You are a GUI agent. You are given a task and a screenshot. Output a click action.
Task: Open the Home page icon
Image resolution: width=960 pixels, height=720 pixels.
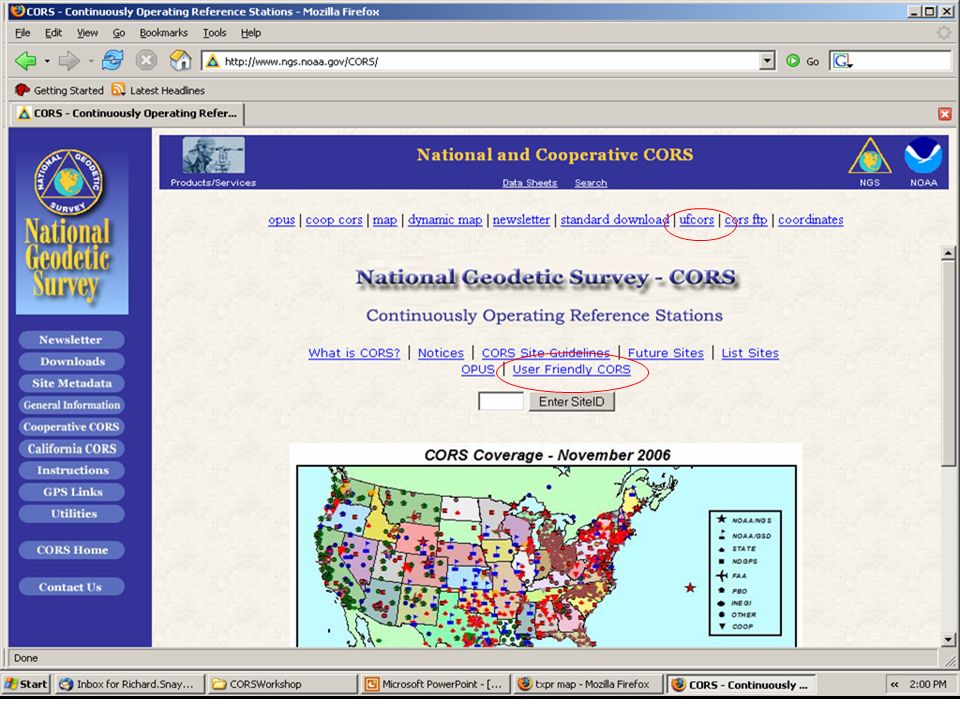pos(180,61)
